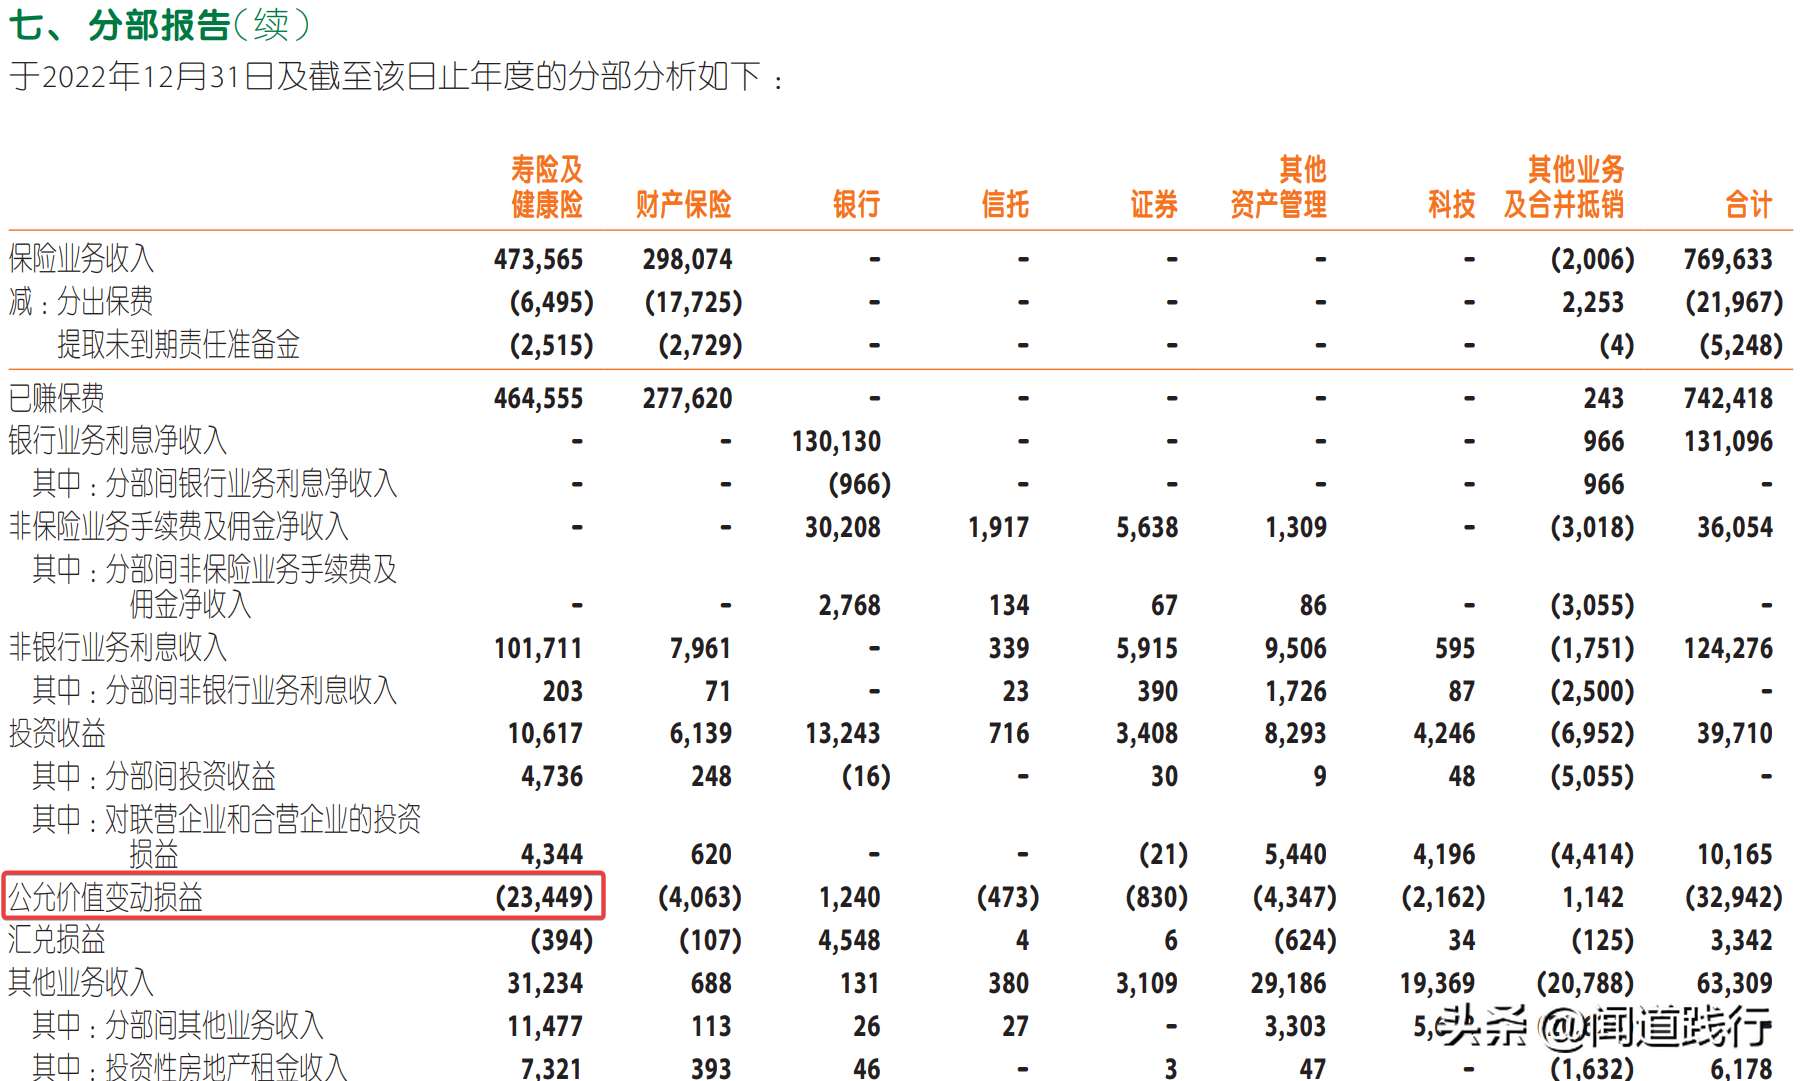Click value 11,477 in 分部间其他业务收入 row
This screenshot has height=1081, width=1803.
[545, 1026]
